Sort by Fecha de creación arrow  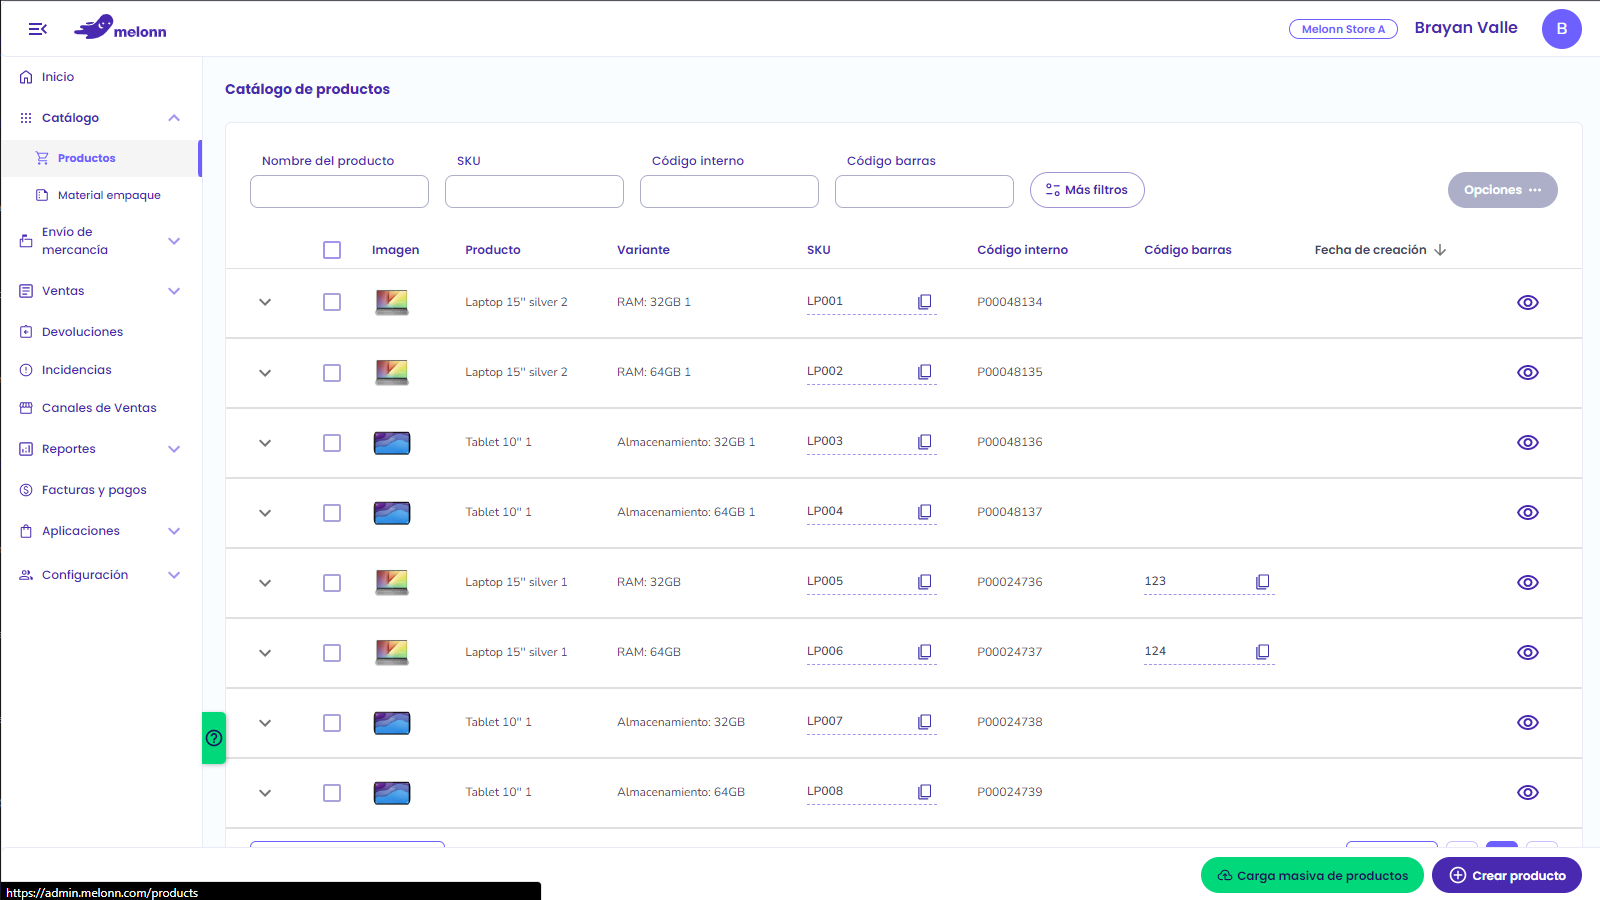[1440, 250]
